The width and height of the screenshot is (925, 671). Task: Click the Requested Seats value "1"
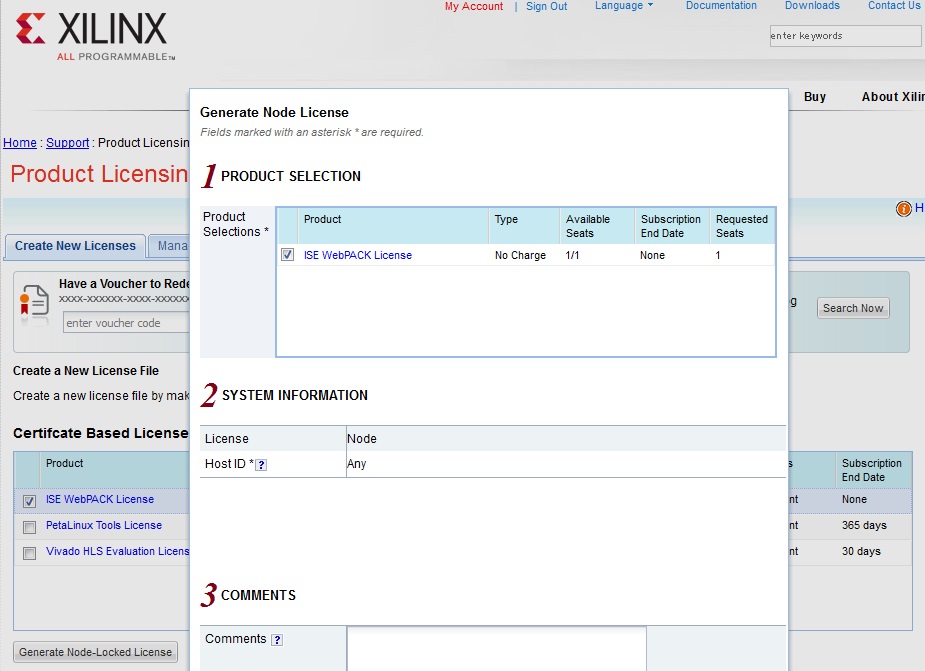[x=718, y=256]
